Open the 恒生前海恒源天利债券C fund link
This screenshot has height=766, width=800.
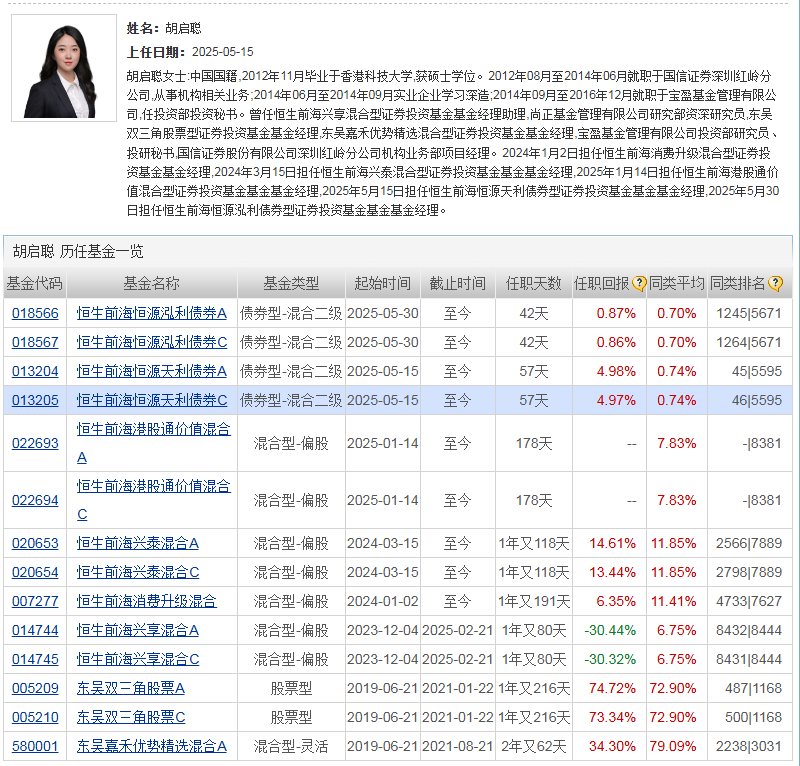point(152,401)
